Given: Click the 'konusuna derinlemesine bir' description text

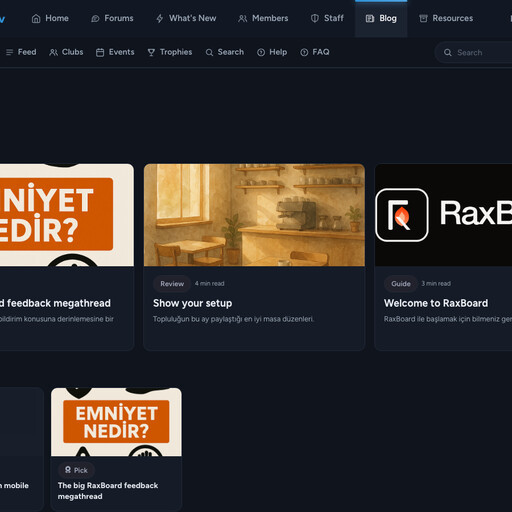Looking at the screenshot, I should (57, 319).
